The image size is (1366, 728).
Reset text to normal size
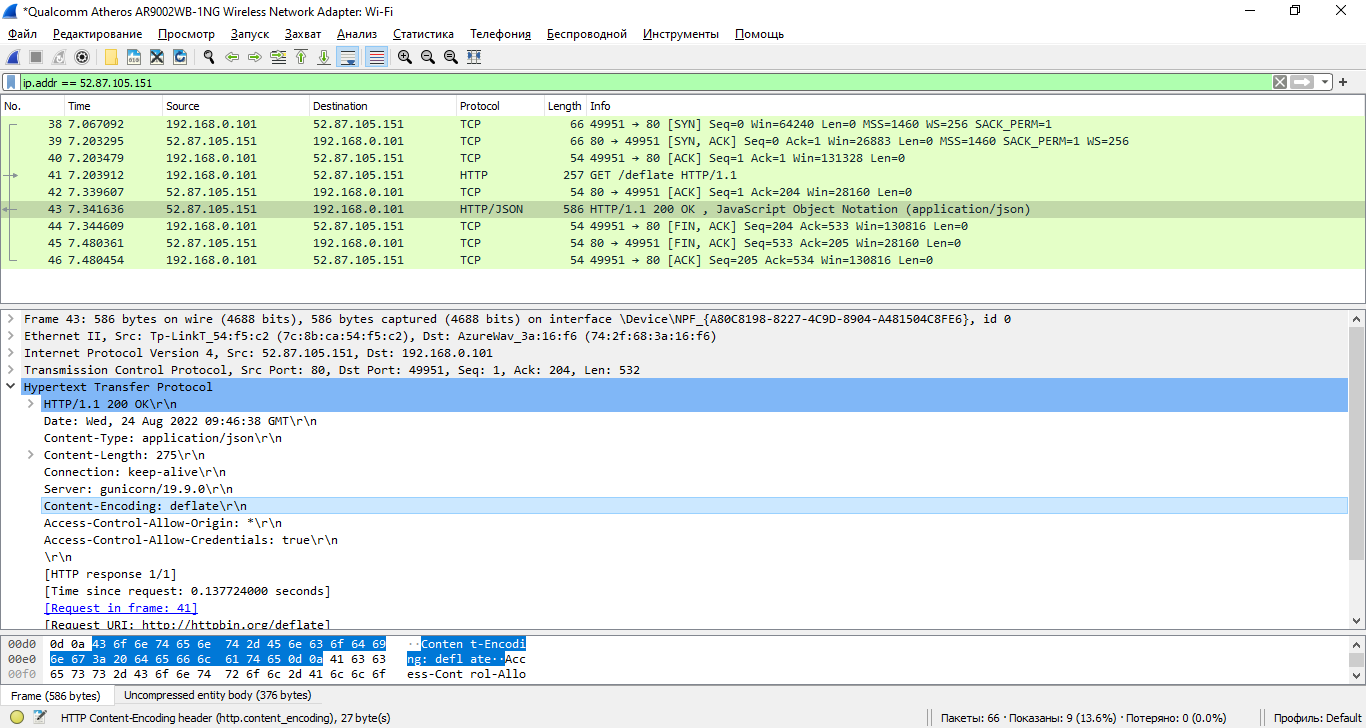click(451, 57)
